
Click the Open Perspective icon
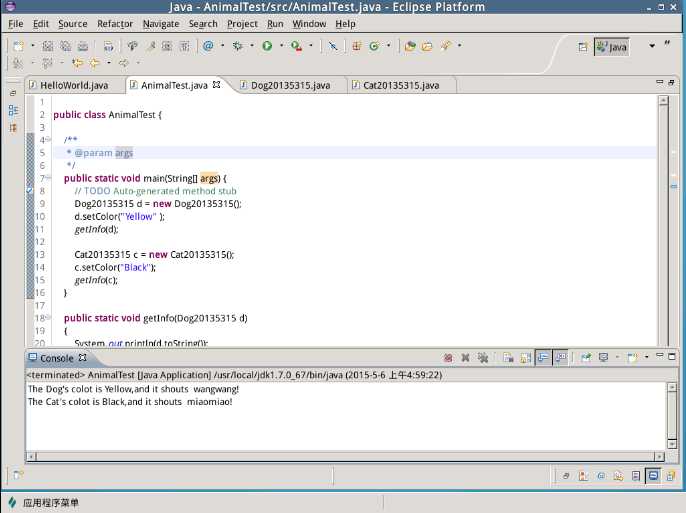[583, 47]
